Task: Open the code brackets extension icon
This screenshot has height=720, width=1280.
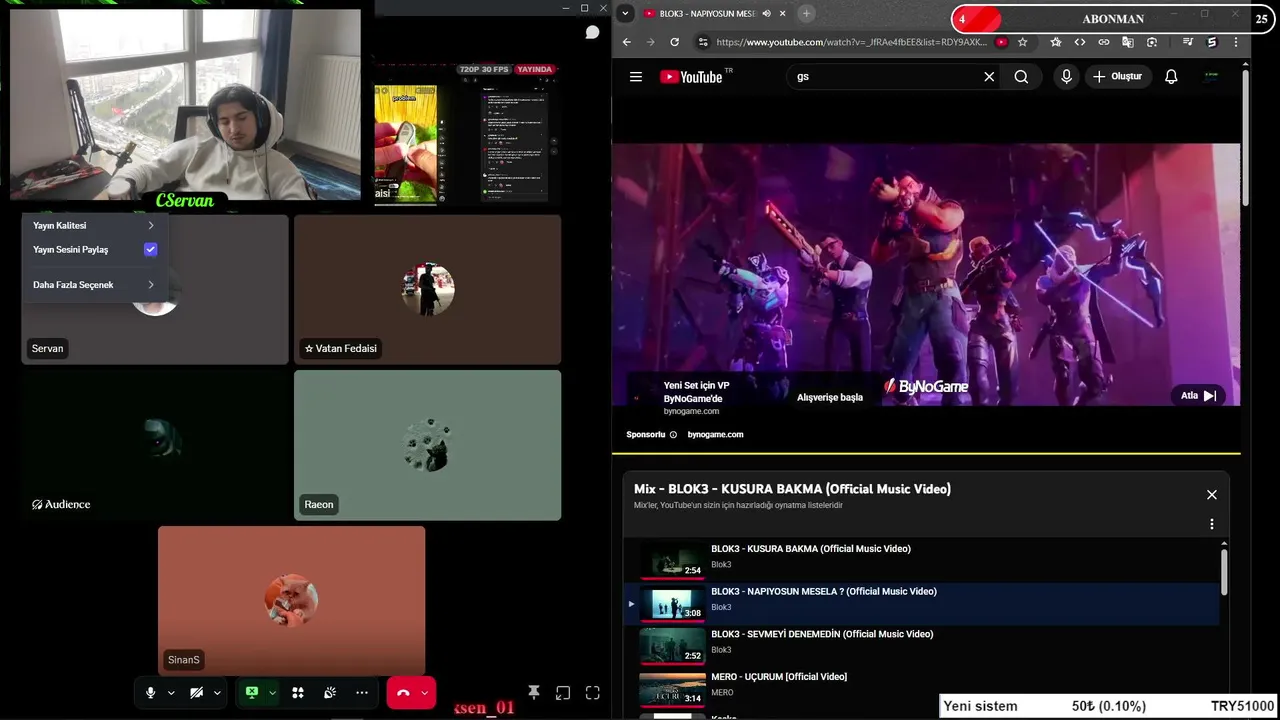Action: [x=1080, y=42]
